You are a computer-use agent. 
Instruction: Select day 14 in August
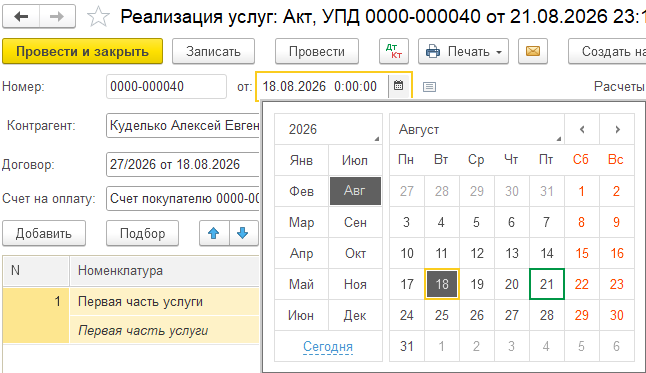[547, 253]
